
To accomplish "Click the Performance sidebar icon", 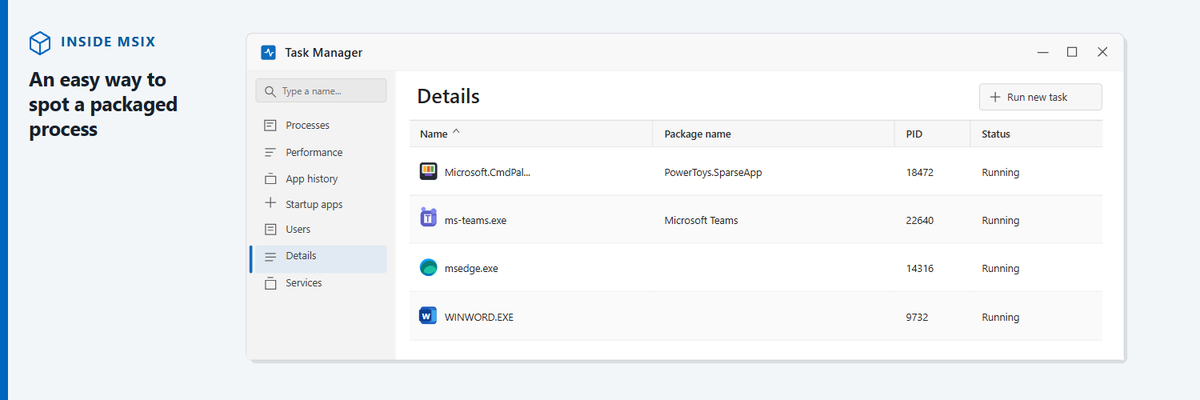I will tap(270, 152).
